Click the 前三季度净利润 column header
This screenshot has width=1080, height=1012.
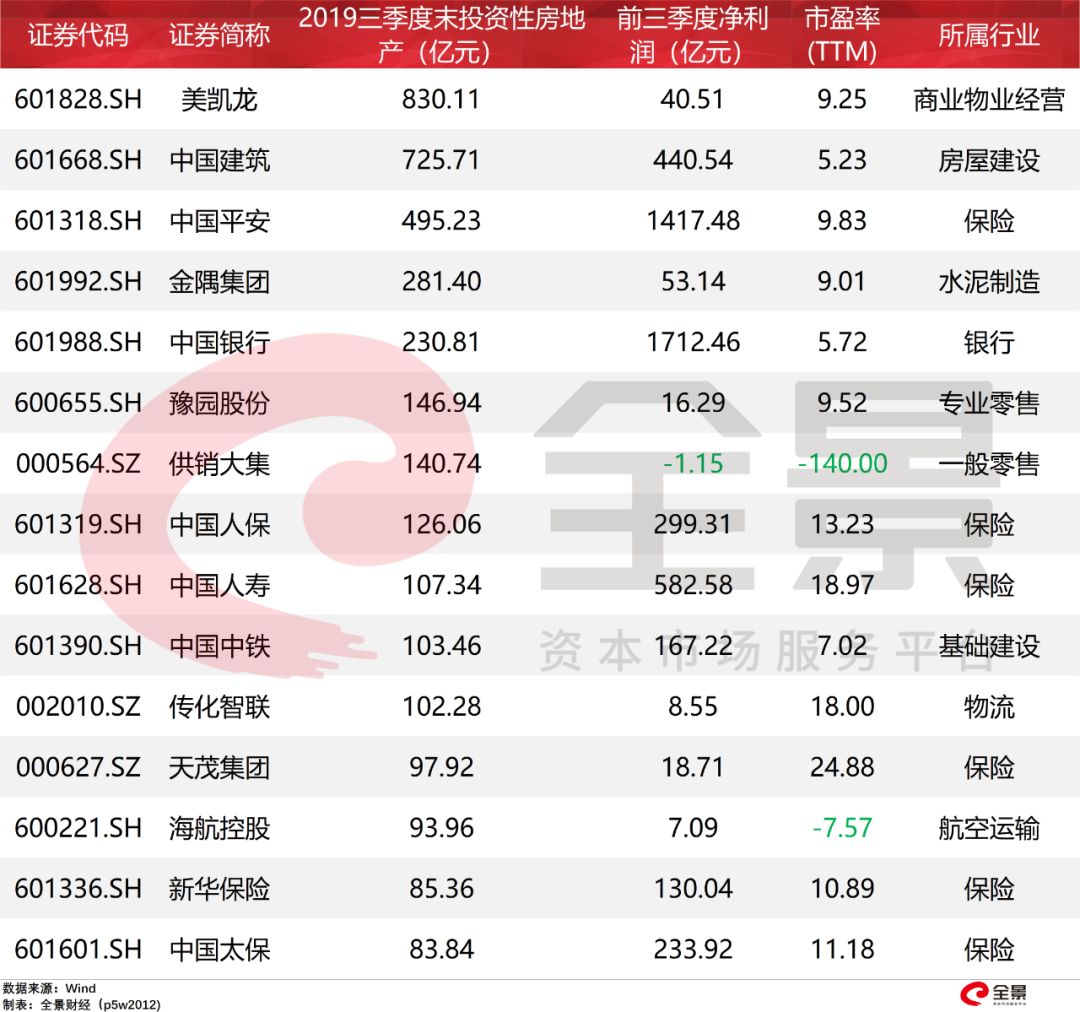[x=692, y=35]
